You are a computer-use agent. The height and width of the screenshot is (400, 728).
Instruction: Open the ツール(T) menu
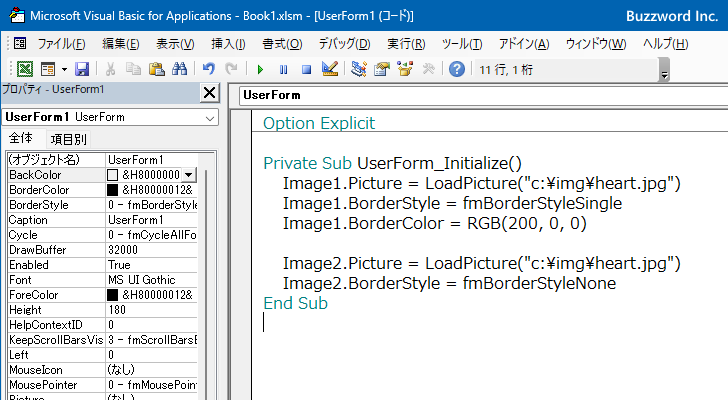pyautogui.click(x=462, y=44)
